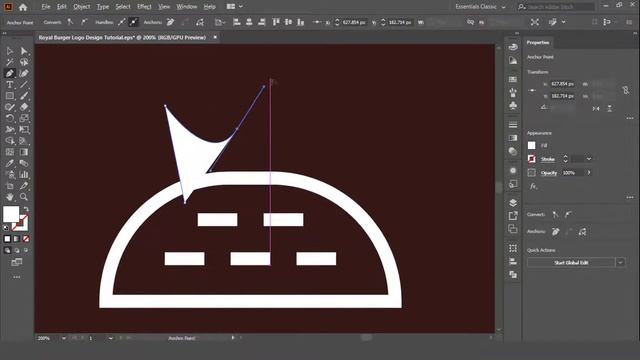Select the Shape Builder tool

(x=10, y=141)
